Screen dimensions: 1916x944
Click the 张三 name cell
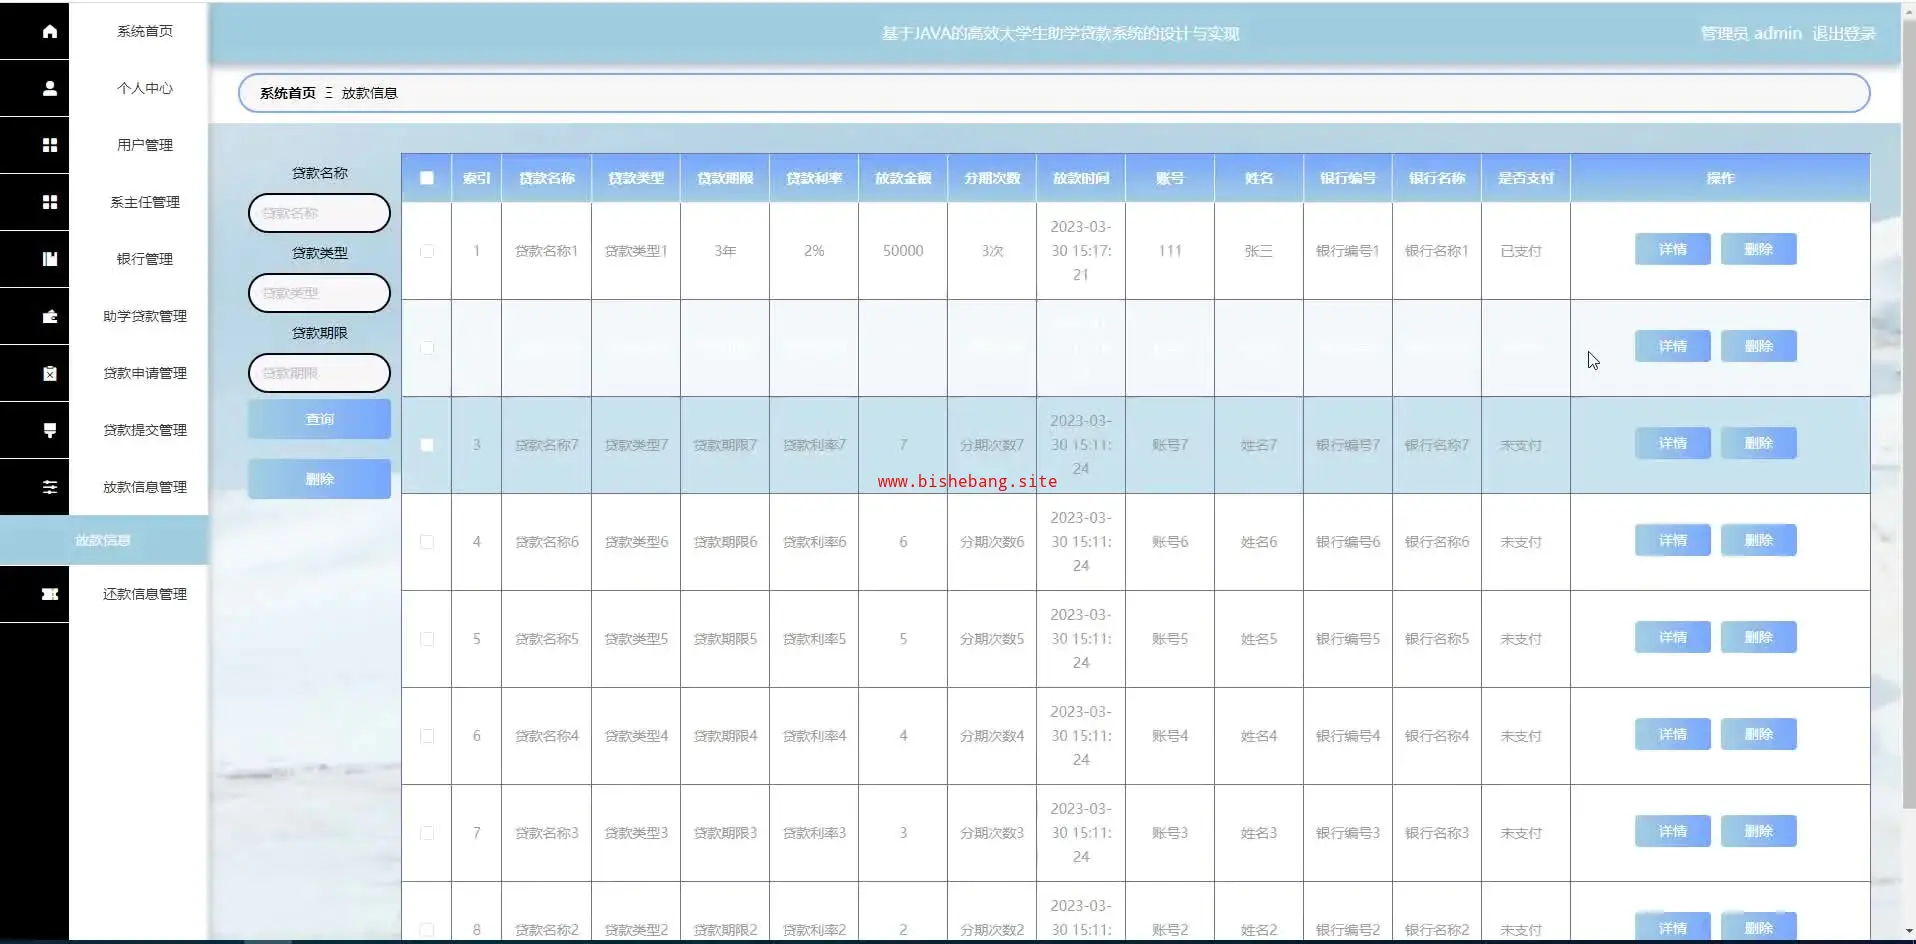point(1259,251)
